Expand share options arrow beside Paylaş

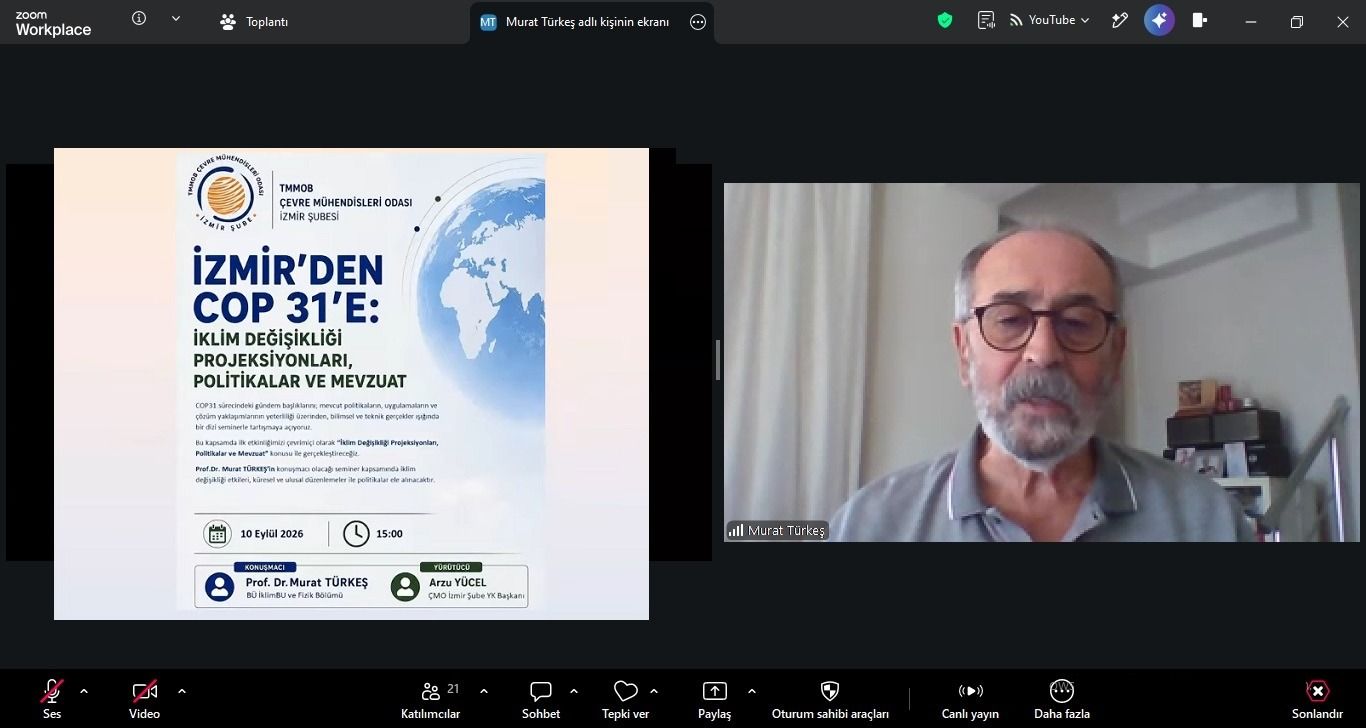click(x=751, y=691)
